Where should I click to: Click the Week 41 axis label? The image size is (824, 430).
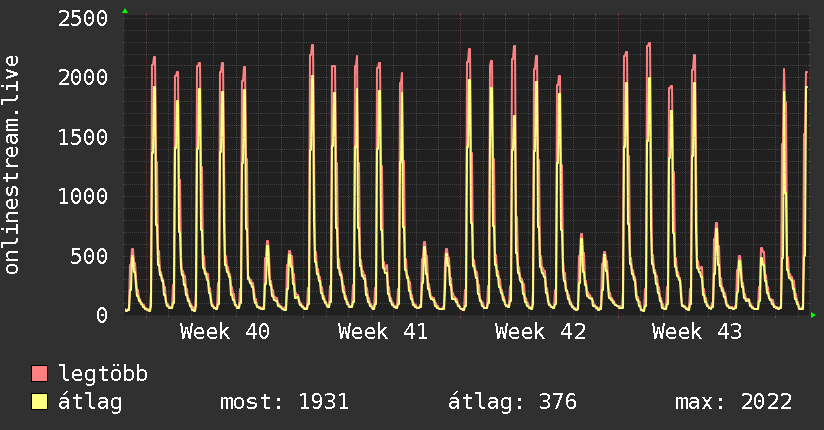[383, 332]
